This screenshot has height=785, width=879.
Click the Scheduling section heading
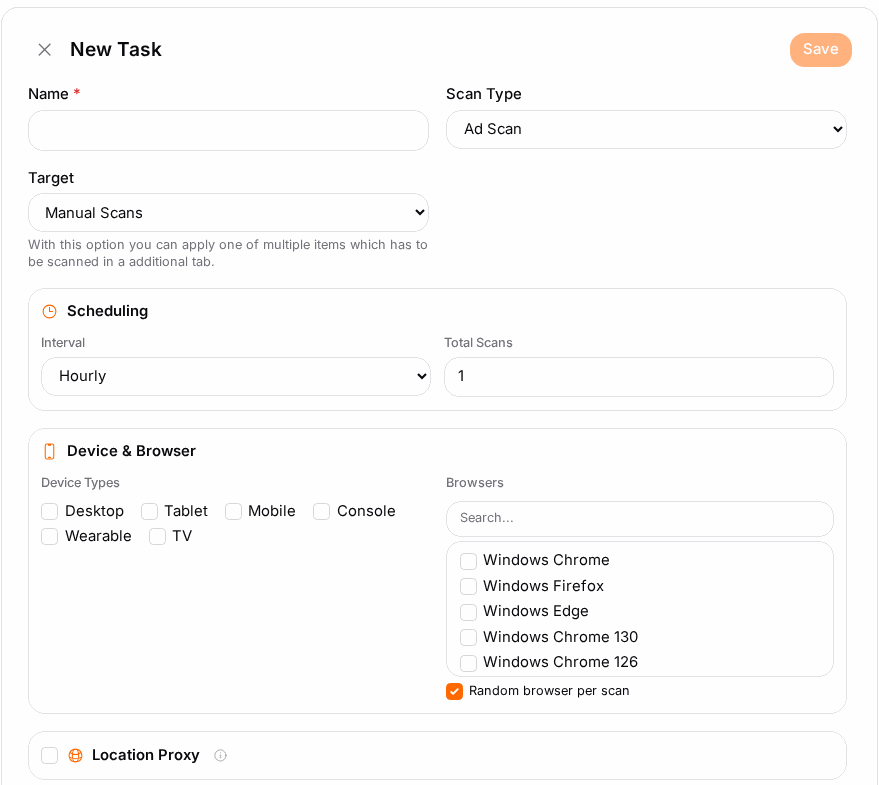point(107,311)
